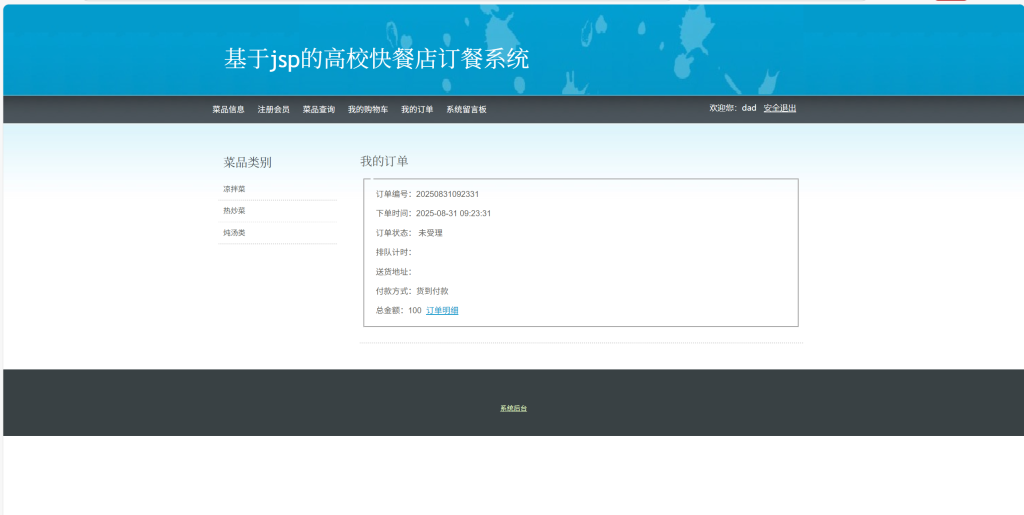Viewport: 1024px width, 515px height.
Task: Open 菜品信息 in the navigation bar
Action: (228, 110)
